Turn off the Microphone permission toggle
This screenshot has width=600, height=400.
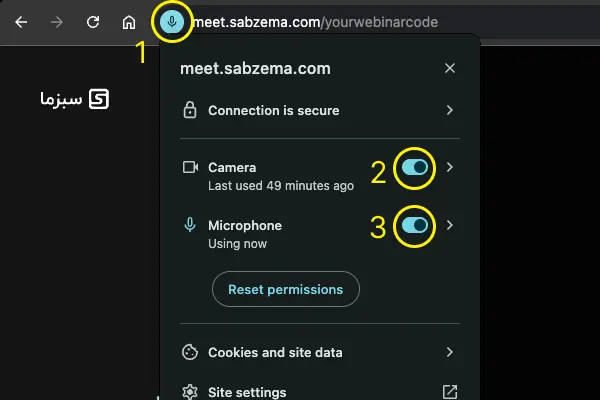tap(414, 226)
